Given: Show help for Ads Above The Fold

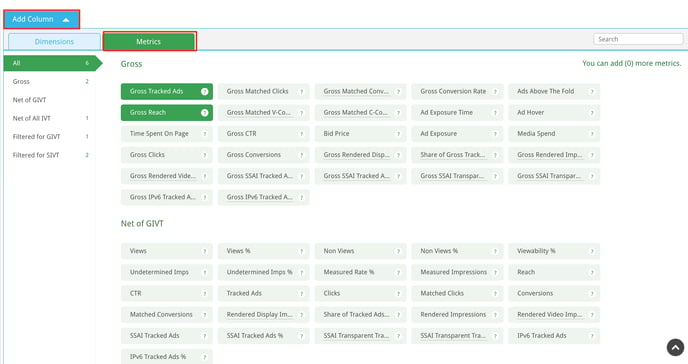Looking at the screenshot, I should pos(592,92).
